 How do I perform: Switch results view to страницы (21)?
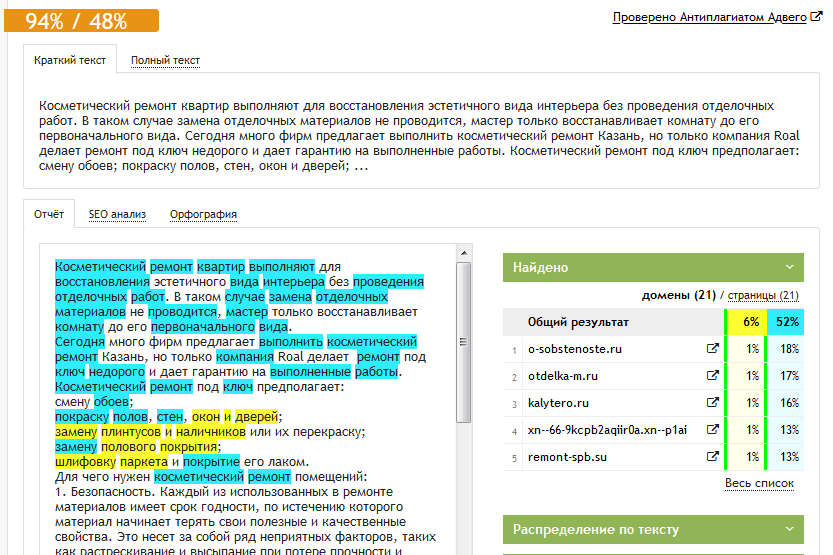763,296
